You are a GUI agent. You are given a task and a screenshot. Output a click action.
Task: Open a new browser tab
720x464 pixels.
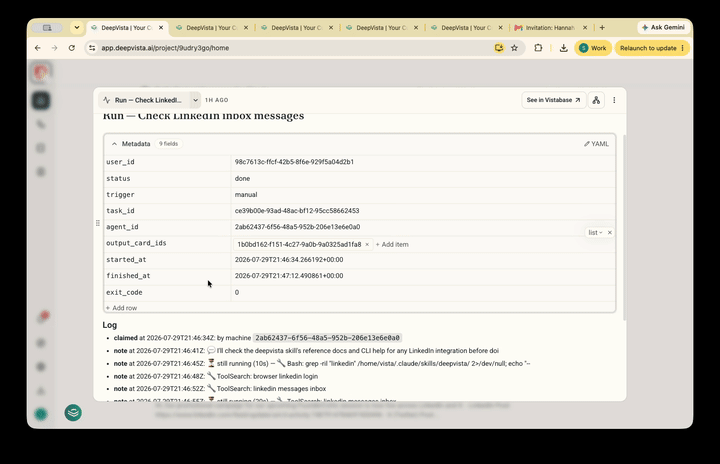click(x=602, y=28)
